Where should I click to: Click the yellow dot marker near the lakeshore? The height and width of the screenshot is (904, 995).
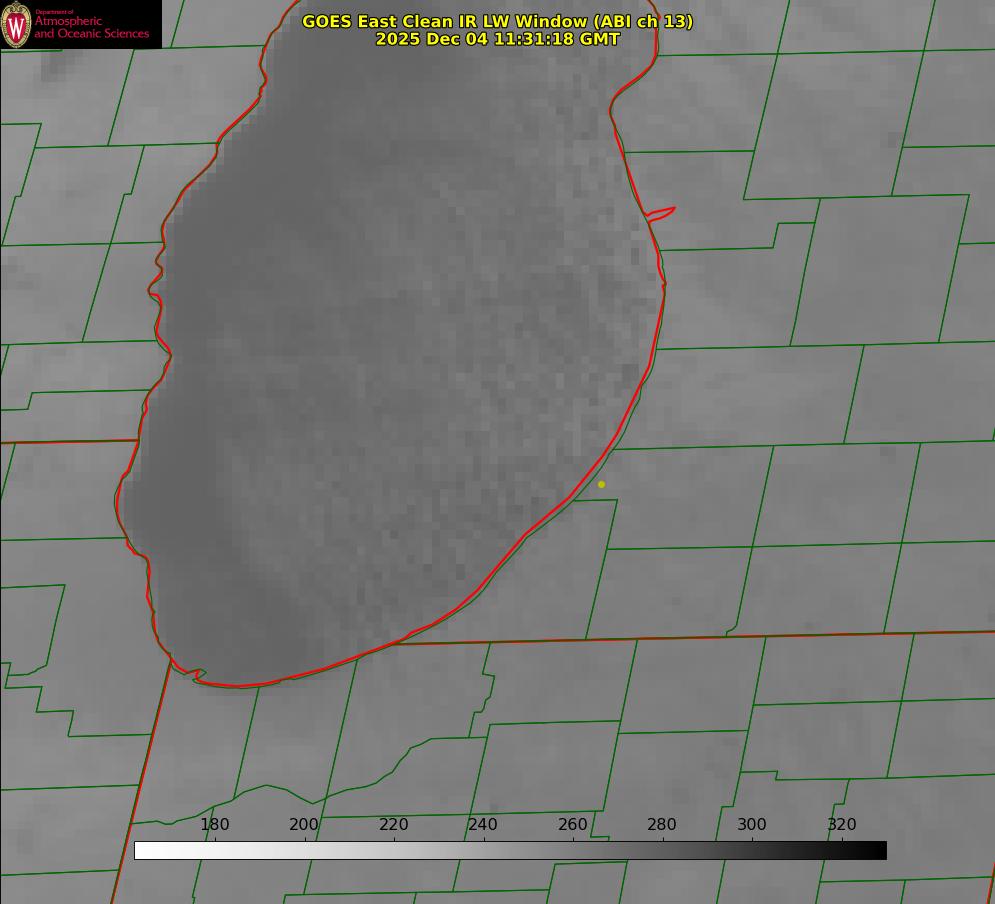pos(602,484)
